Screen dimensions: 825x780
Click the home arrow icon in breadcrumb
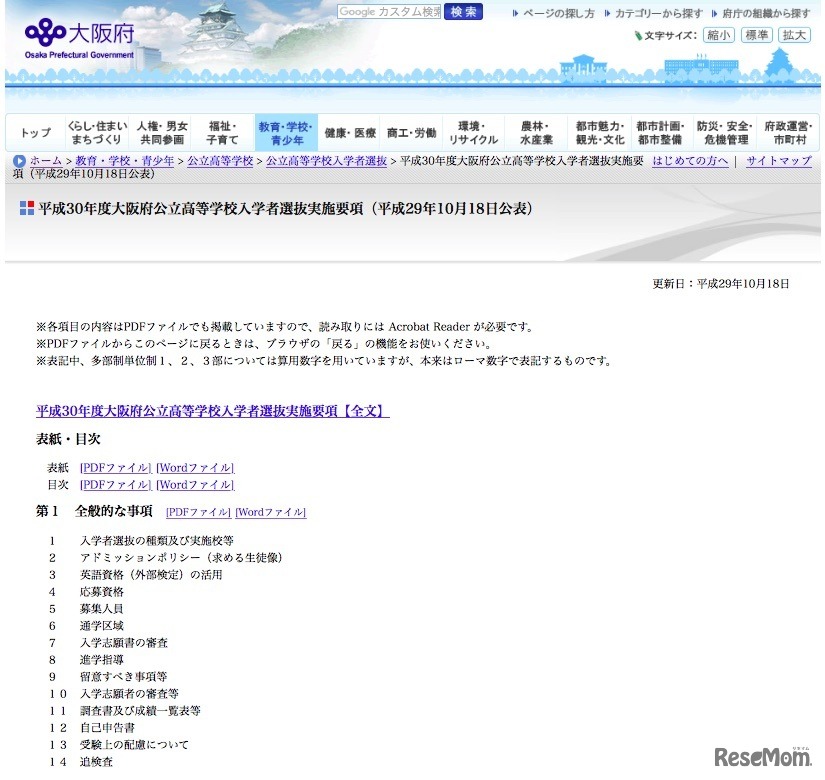pos(18,160)
